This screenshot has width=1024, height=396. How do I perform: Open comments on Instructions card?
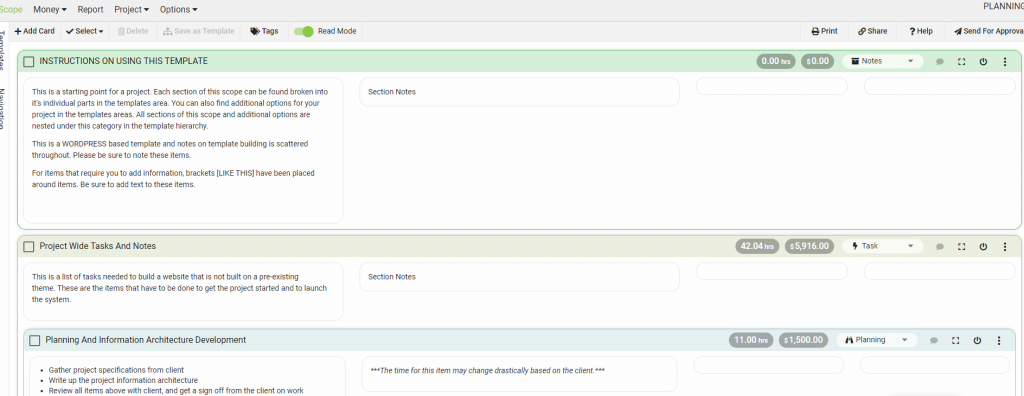tap(940, 61)
